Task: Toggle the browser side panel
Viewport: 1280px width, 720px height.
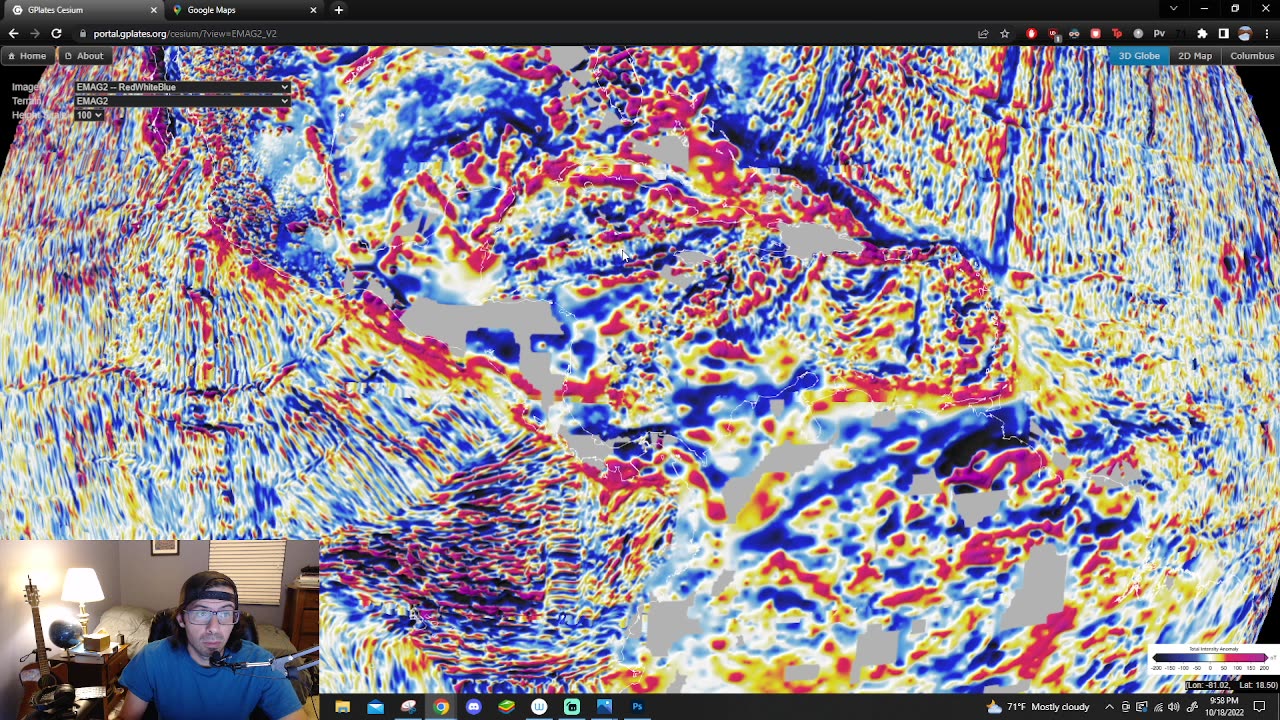Action: pyautogui.click(x=1223, y=33)
